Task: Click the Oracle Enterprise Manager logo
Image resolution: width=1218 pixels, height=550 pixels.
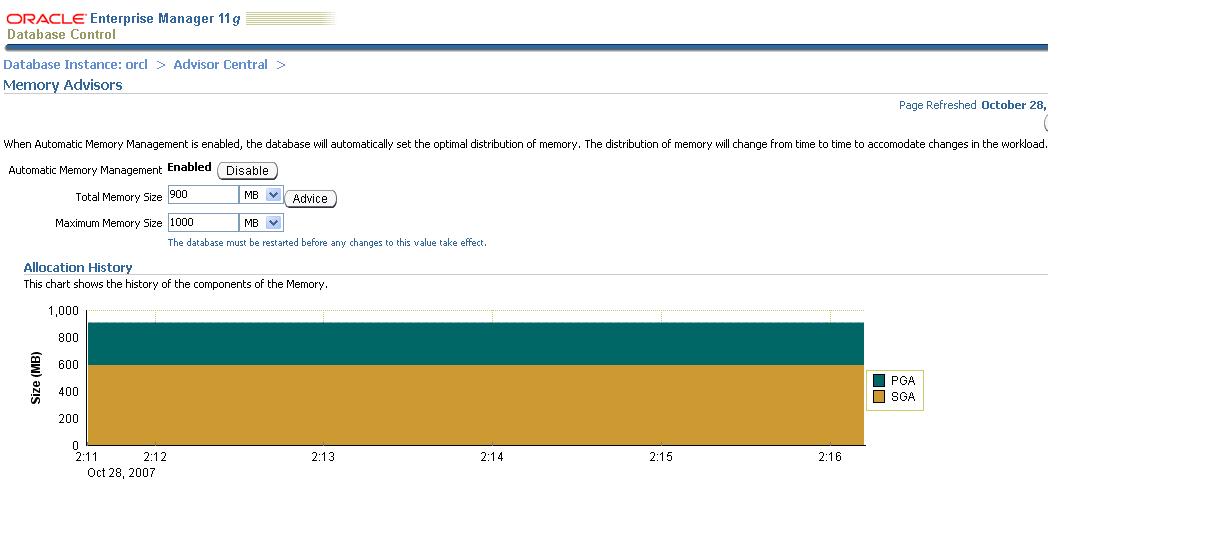Action: click(124, 19)
